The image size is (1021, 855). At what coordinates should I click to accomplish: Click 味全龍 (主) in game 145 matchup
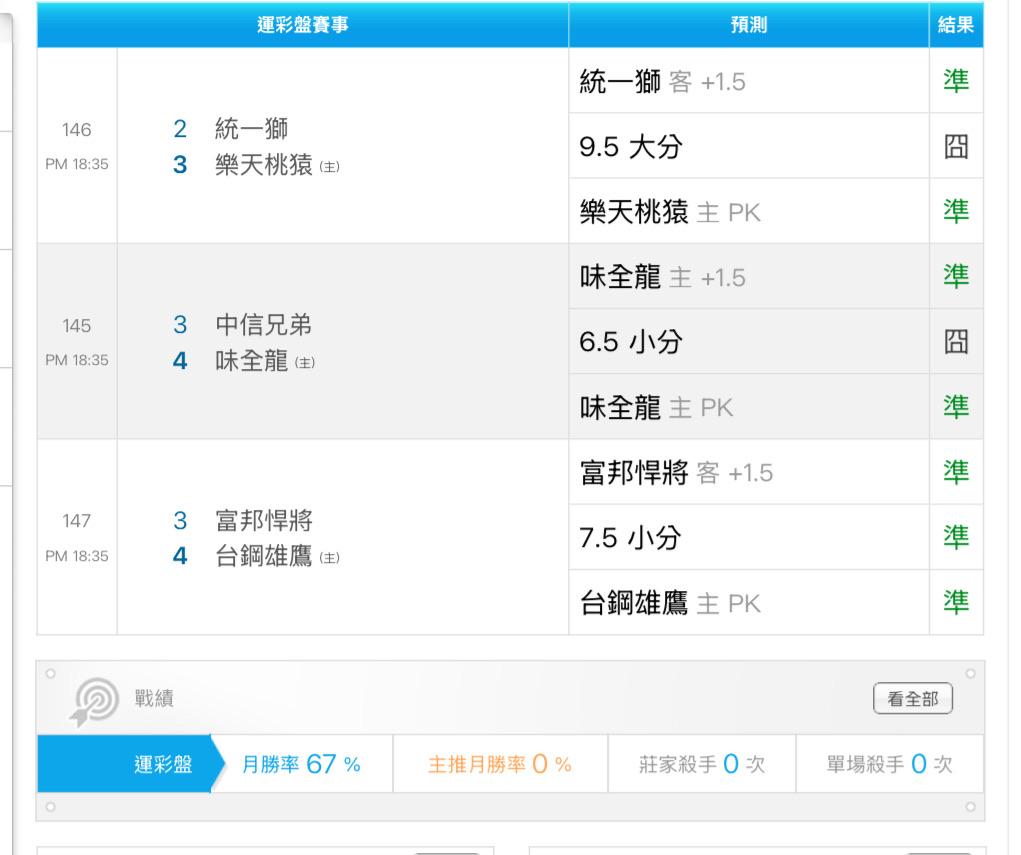pyautogui.click(x=265, y=361)
